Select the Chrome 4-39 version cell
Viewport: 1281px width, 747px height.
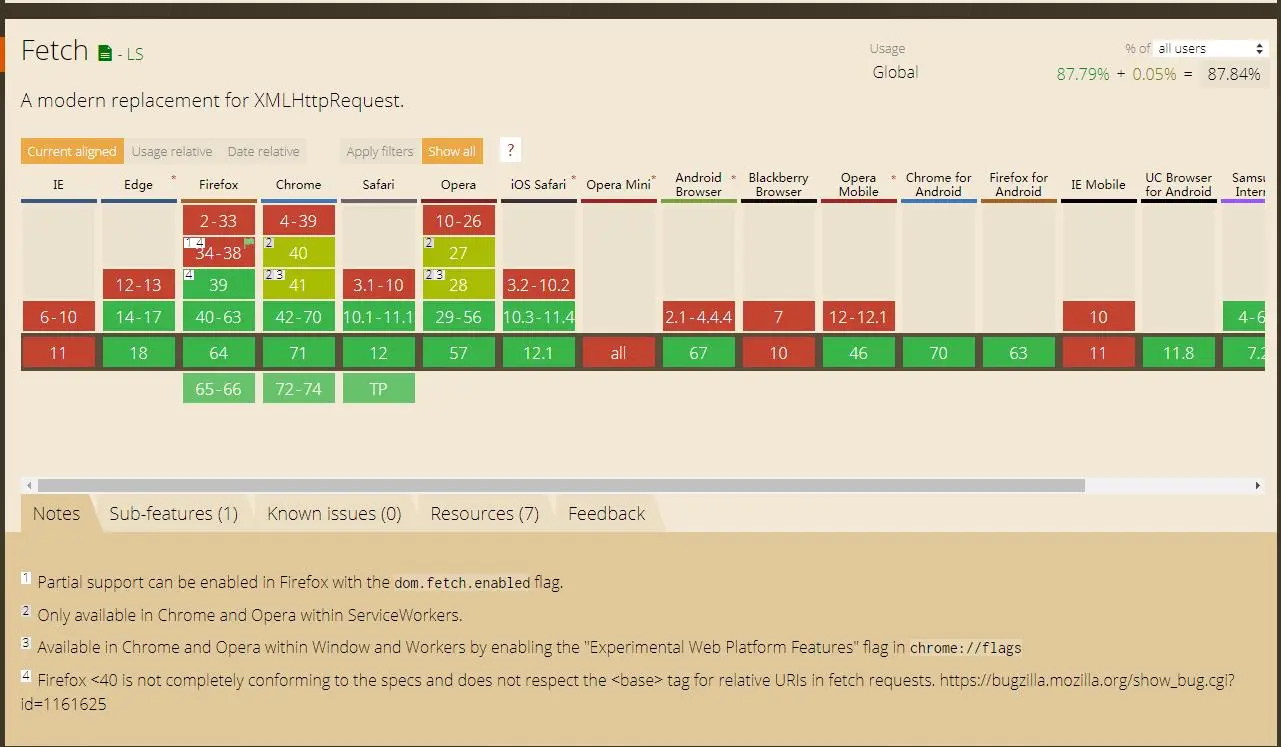click(298, 221)
